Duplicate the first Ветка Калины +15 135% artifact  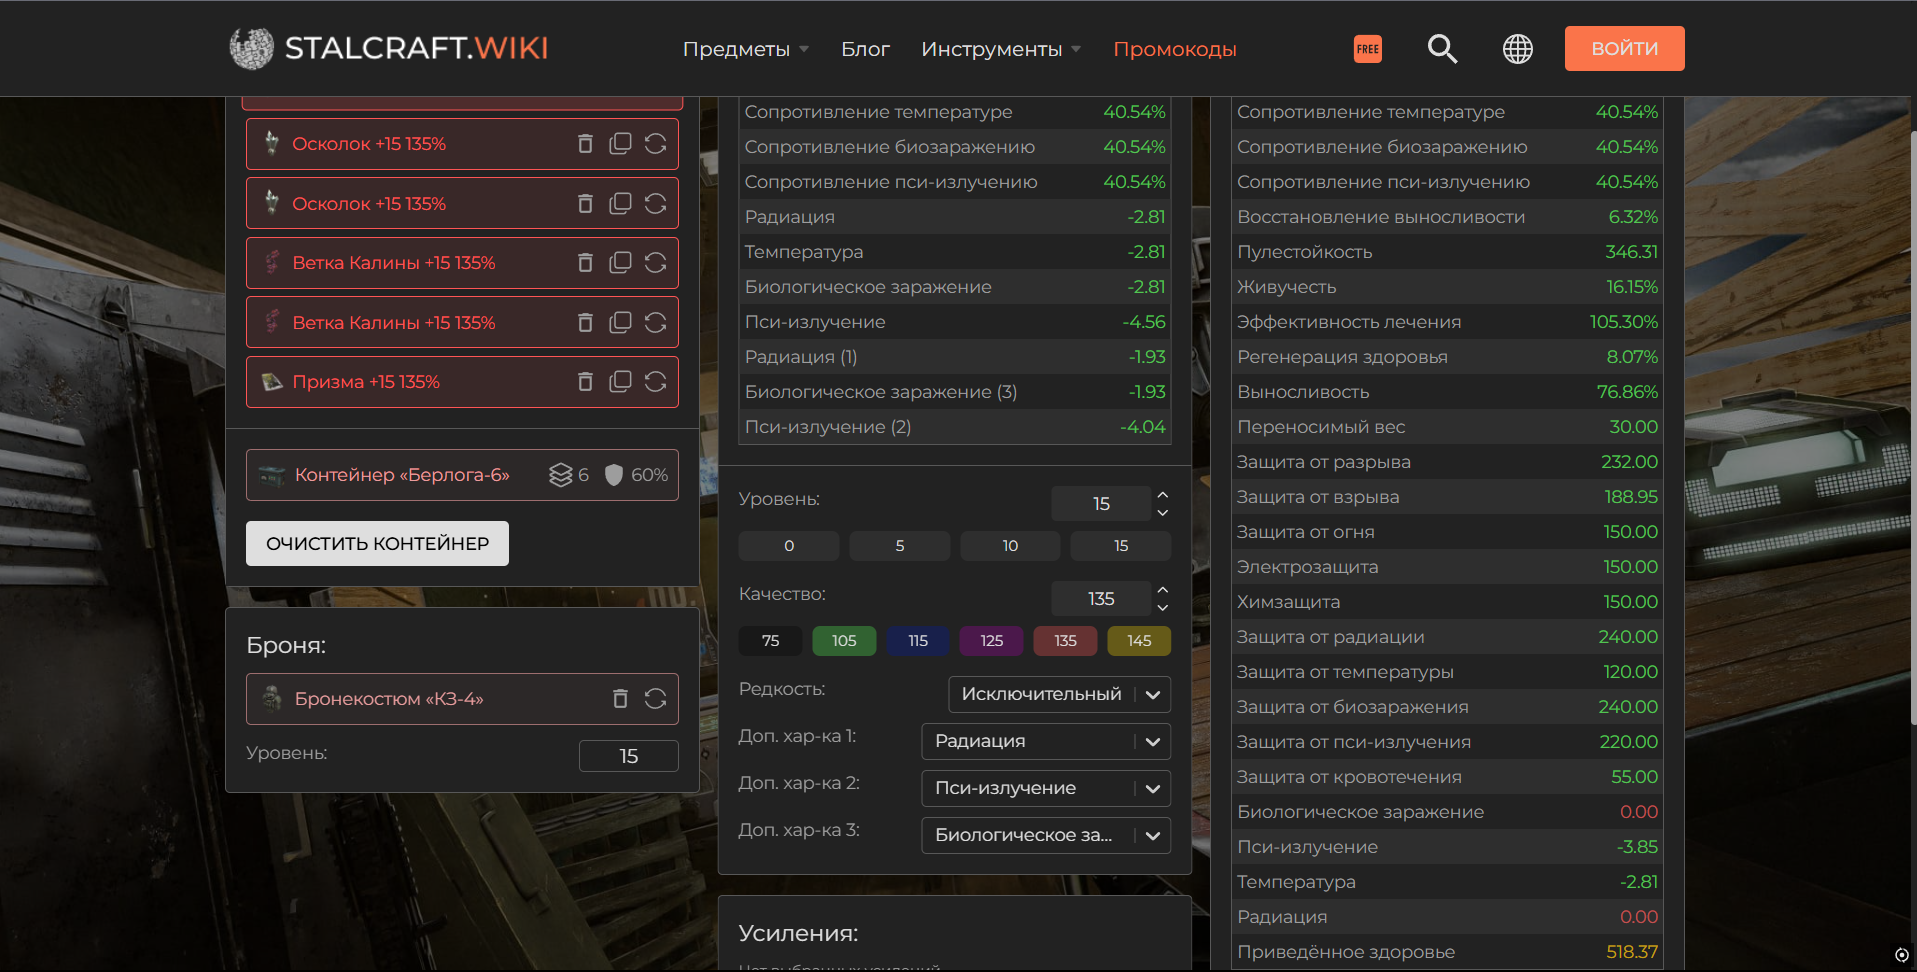click(620, 263)
